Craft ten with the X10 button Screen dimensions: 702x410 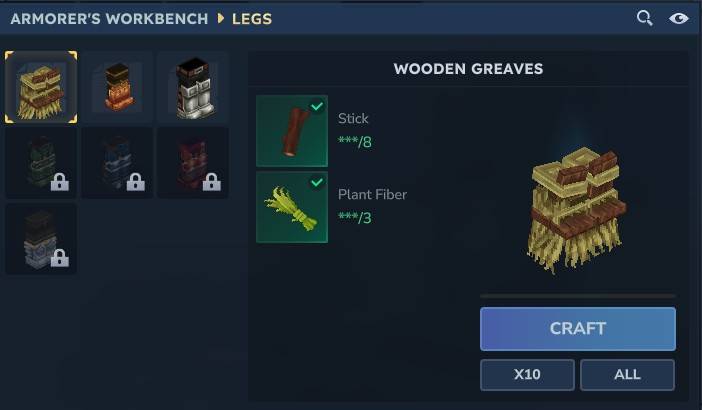click(527, 375)
